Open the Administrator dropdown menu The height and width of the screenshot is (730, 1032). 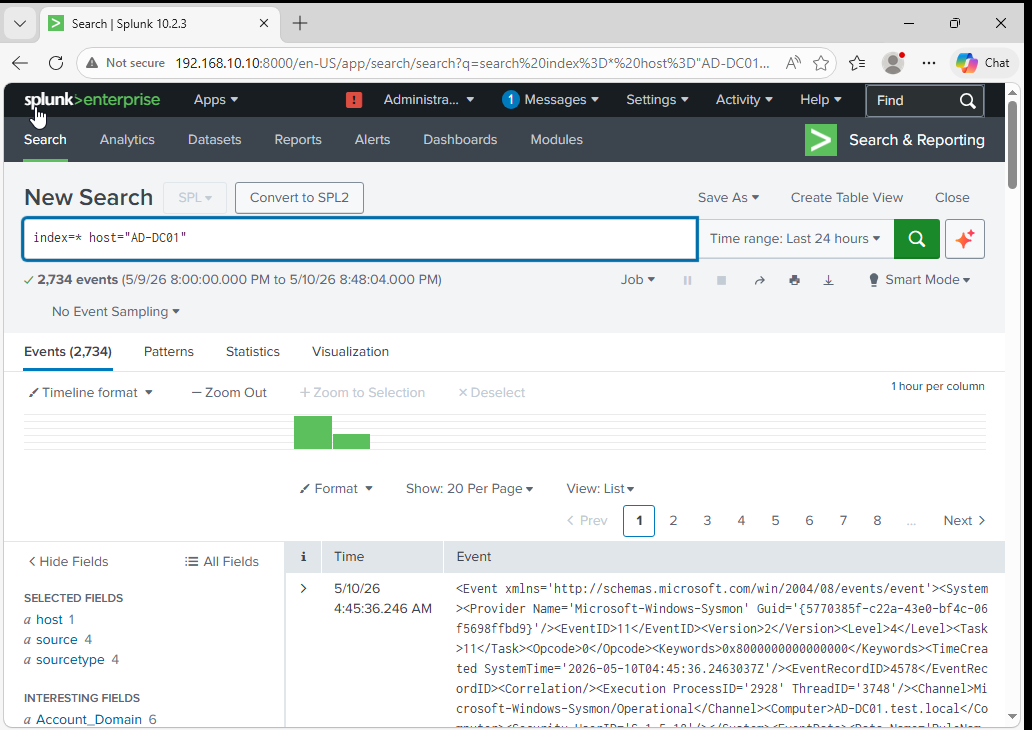click(x=428, y=100)
